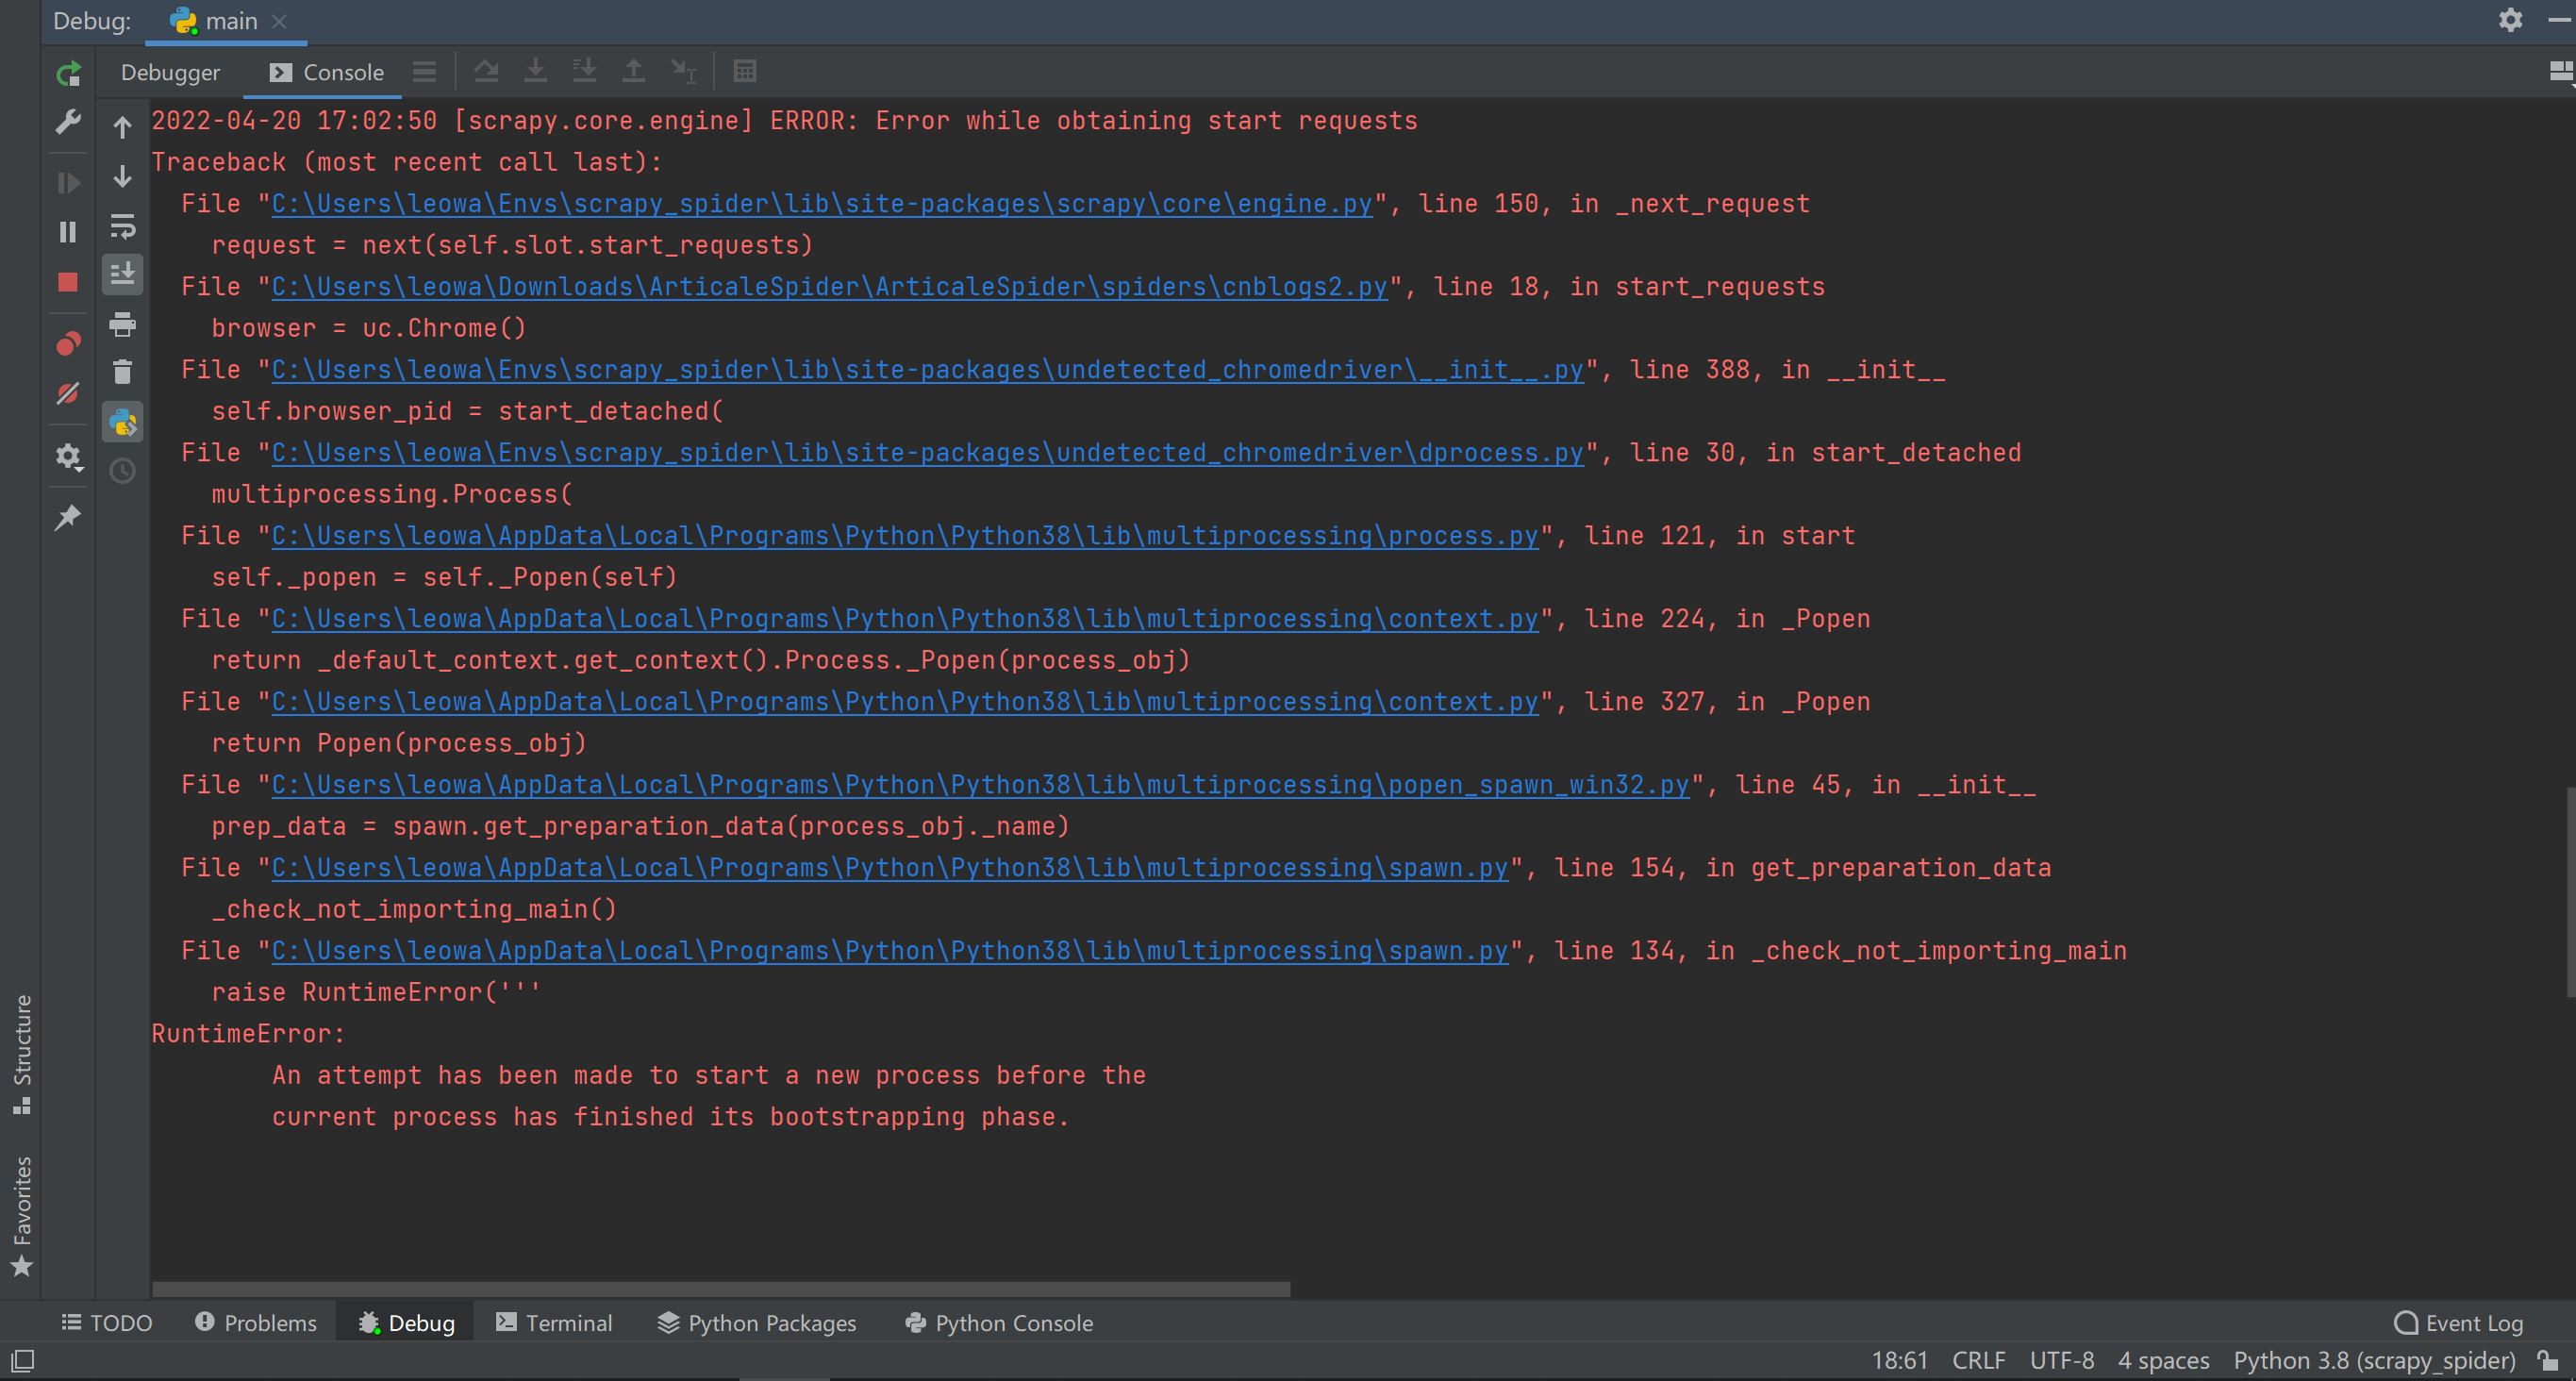Toggle Mute Breakpoints icon

(x=68, y=394)
